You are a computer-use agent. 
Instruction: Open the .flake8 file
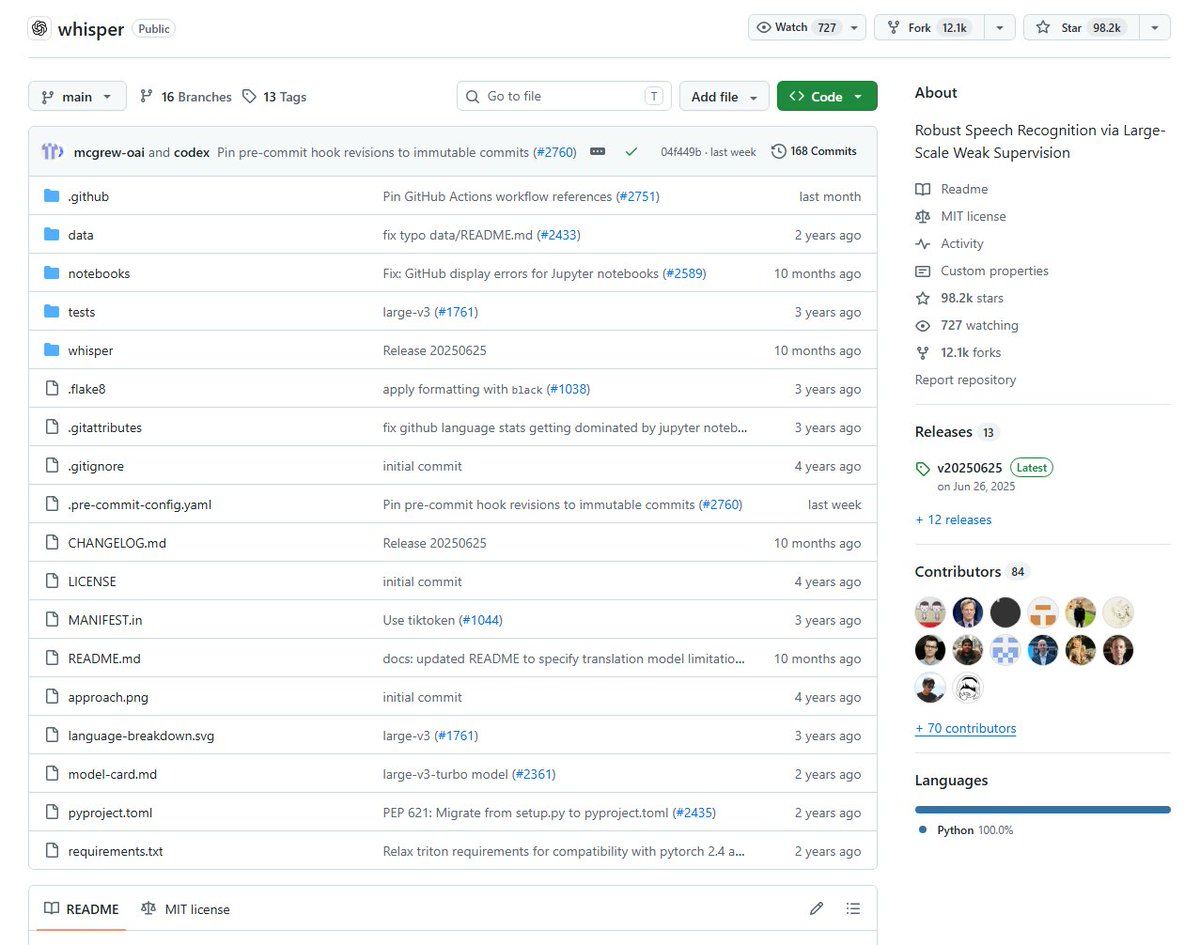pos(87,389)
